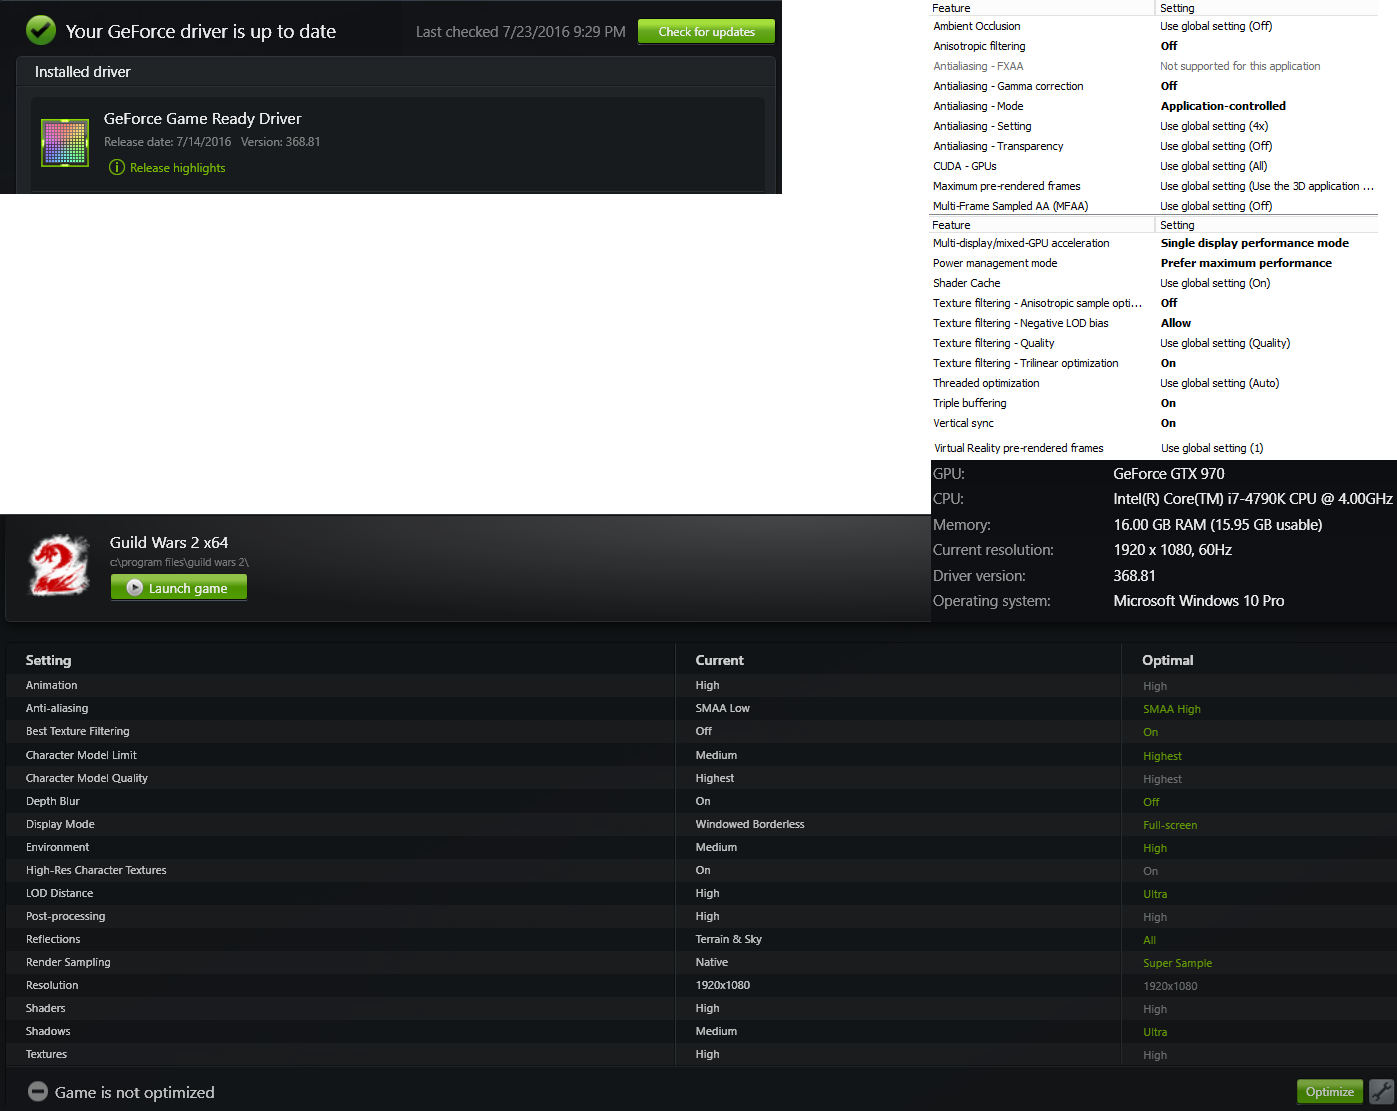The image size is (1397, 1111).
Task: Select the Depth Blur setting row
Action: (700, 801)
